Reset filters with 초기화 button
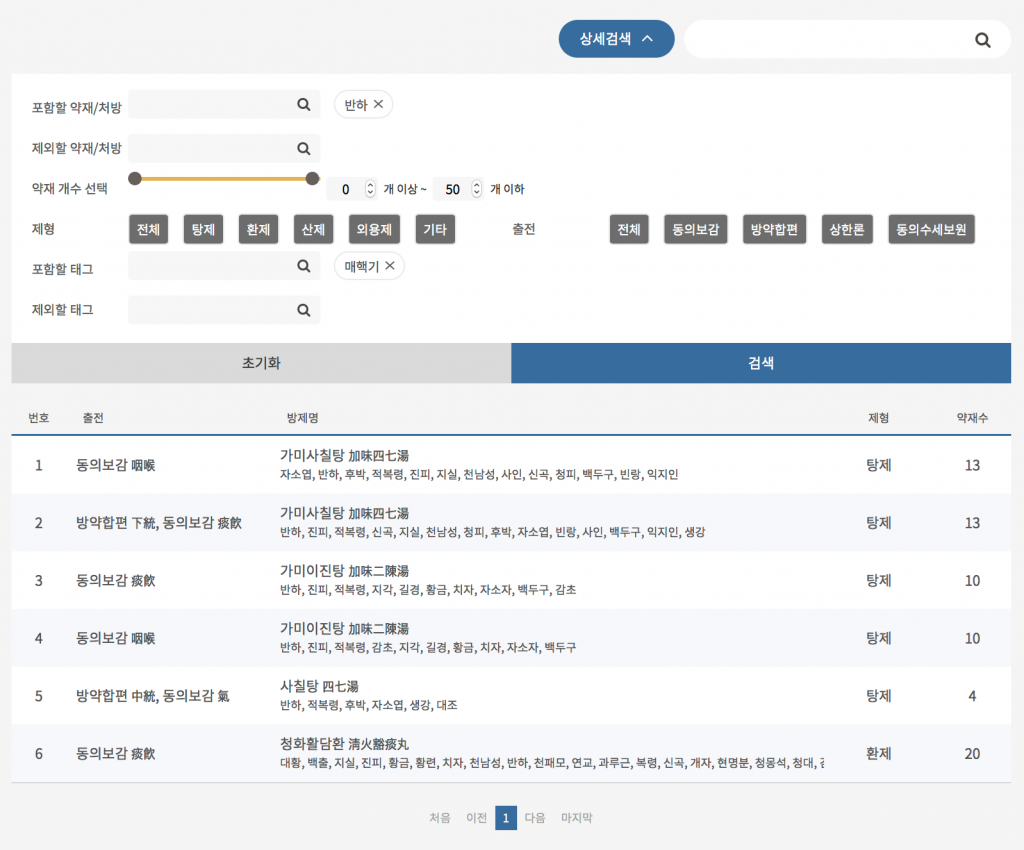Image resolution: width=1024 pixels, height=850 pixels. coord(261,363)
